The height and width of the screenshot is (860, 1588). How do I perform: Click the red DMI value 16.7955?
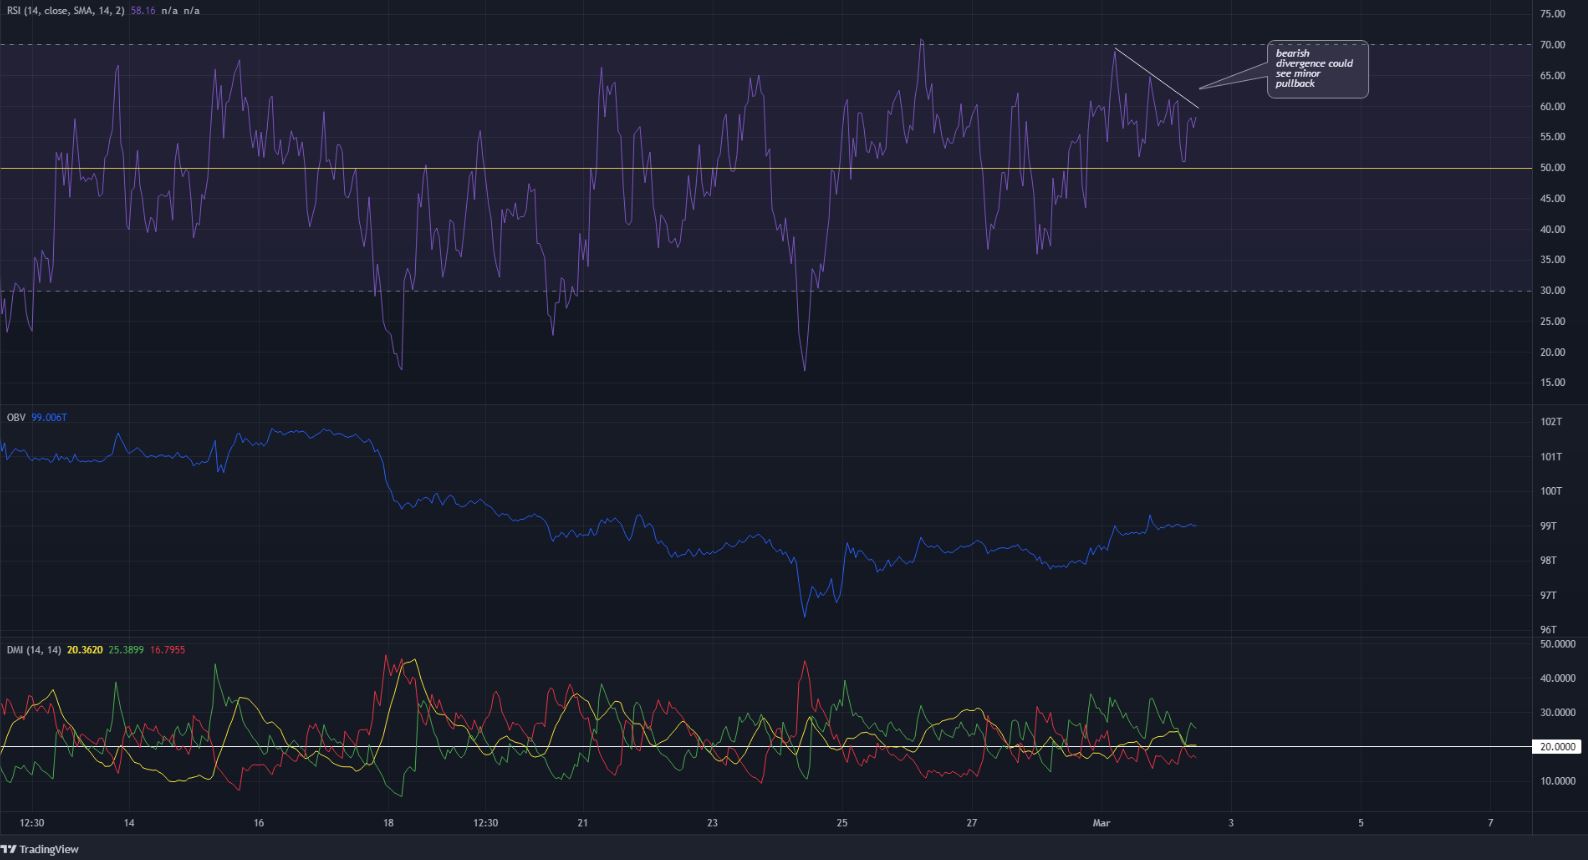click(167, 650)
